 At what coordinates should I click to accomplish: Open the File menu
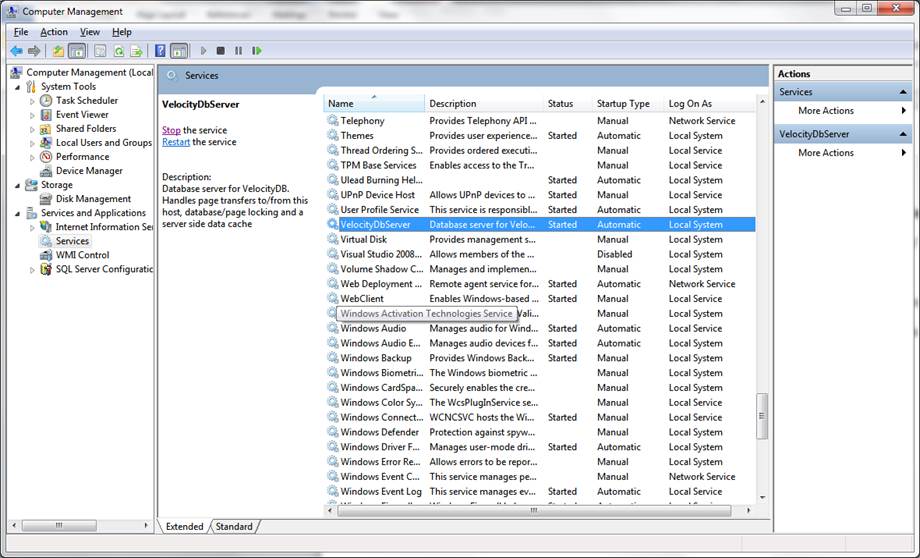pos(21,32)
